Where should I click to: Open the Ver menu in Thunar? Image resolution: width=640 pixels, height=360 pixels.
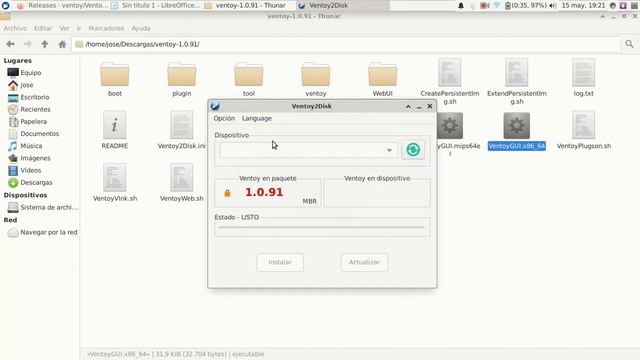pyautogui.click(x=64, y=28)
